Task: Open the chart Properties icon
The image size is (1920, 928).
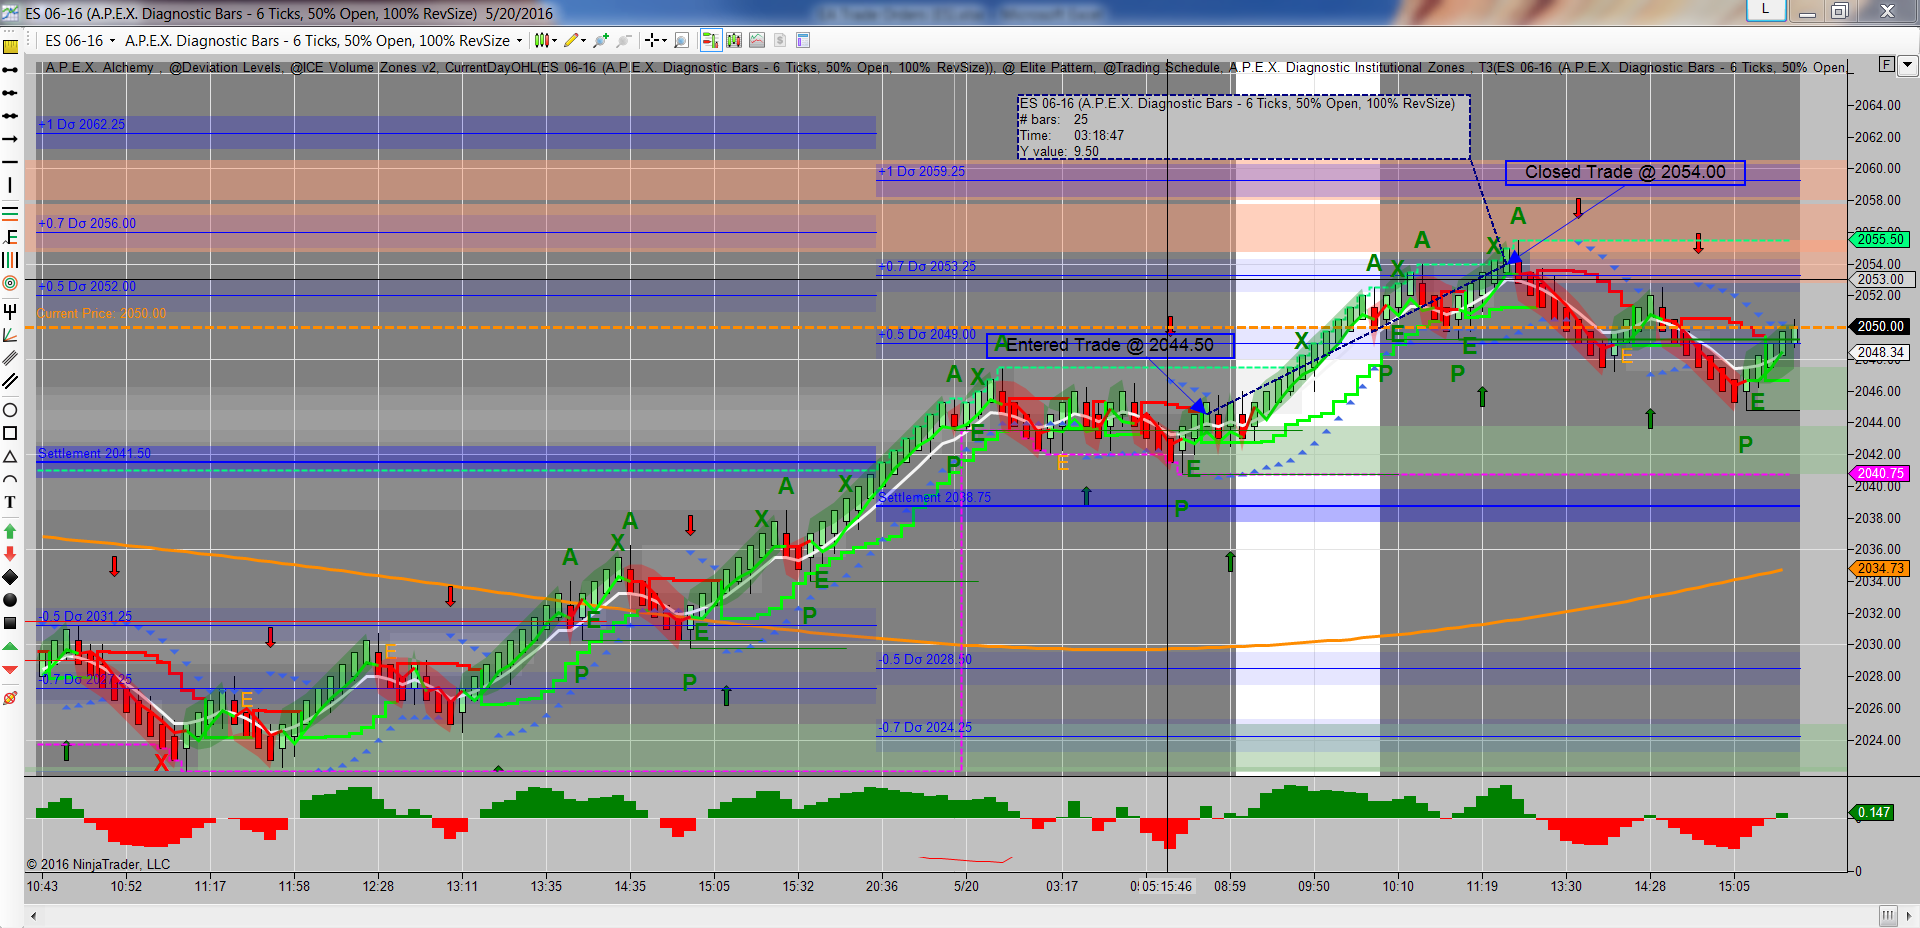Action: (802, 40)
